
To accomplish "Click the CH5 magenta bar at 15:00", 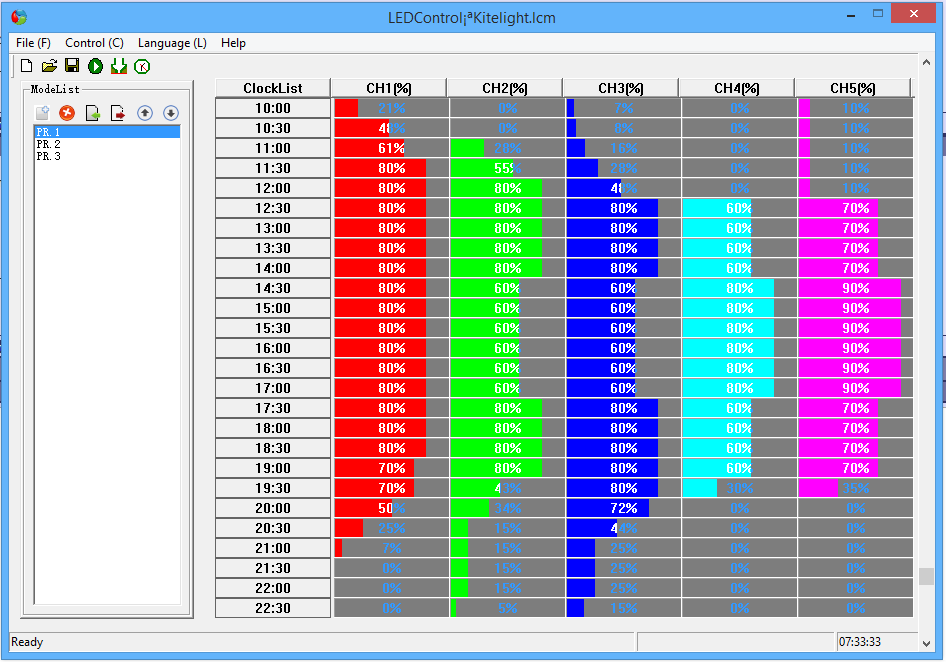I will pos(855,308).
